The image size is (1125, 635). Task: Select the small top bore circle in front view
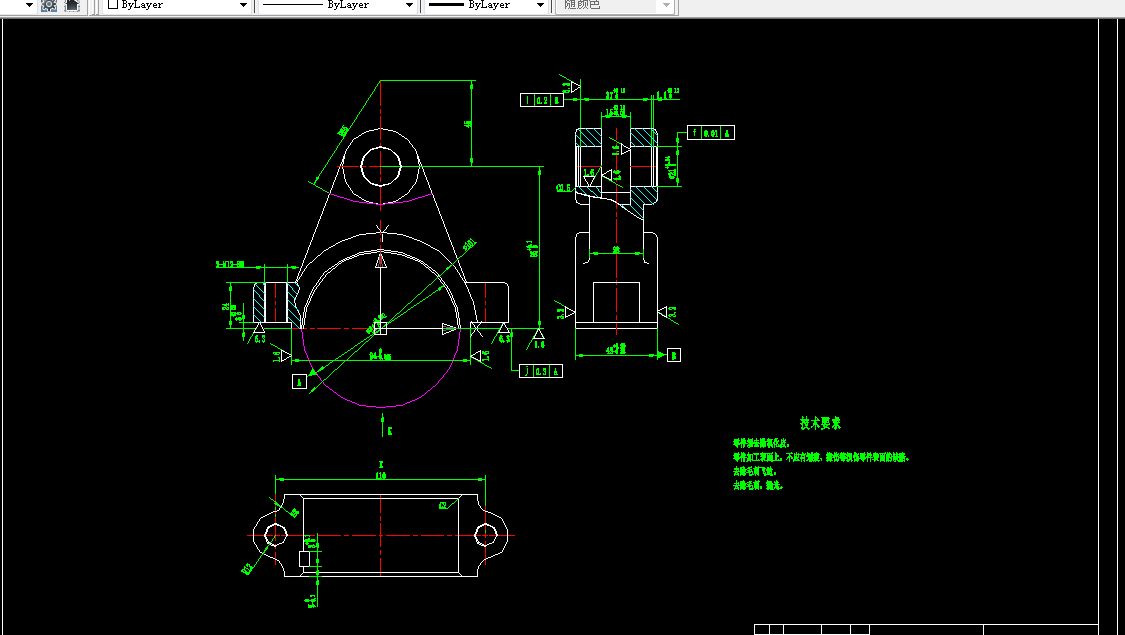(x=380, y=166)
